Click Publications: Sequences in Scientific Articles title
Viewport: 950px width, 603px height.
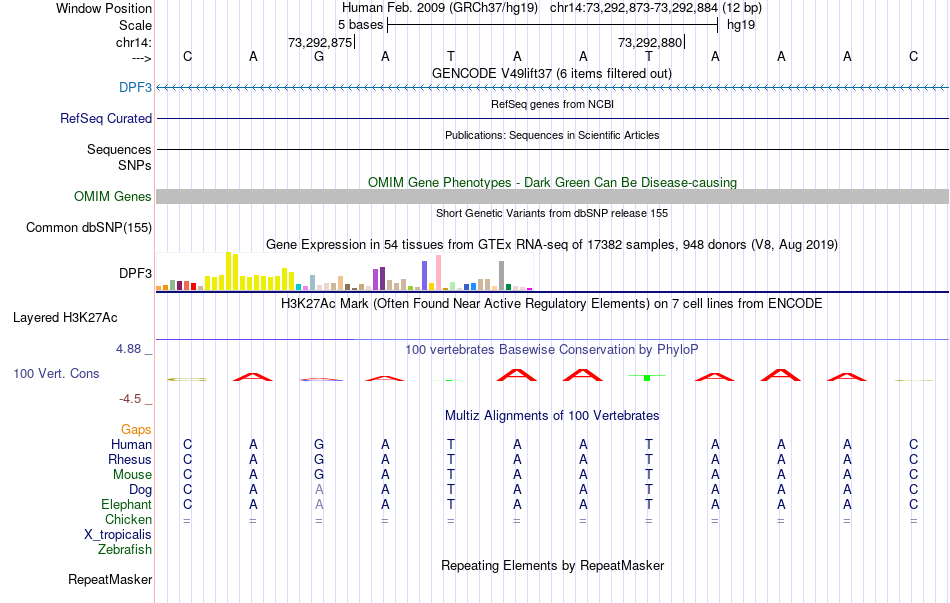pos(552,135)
